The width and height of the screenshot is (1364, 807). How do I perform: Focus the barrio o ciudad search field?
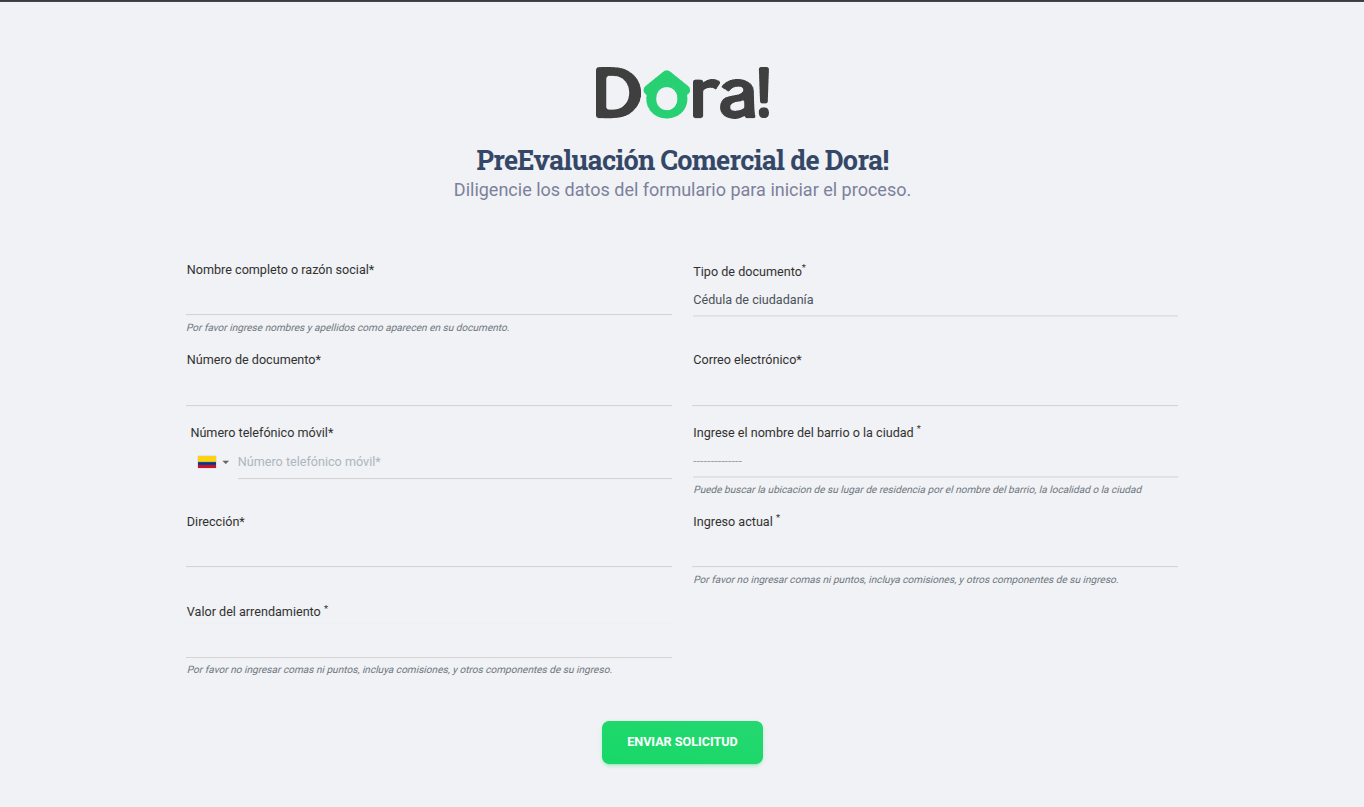935,461
